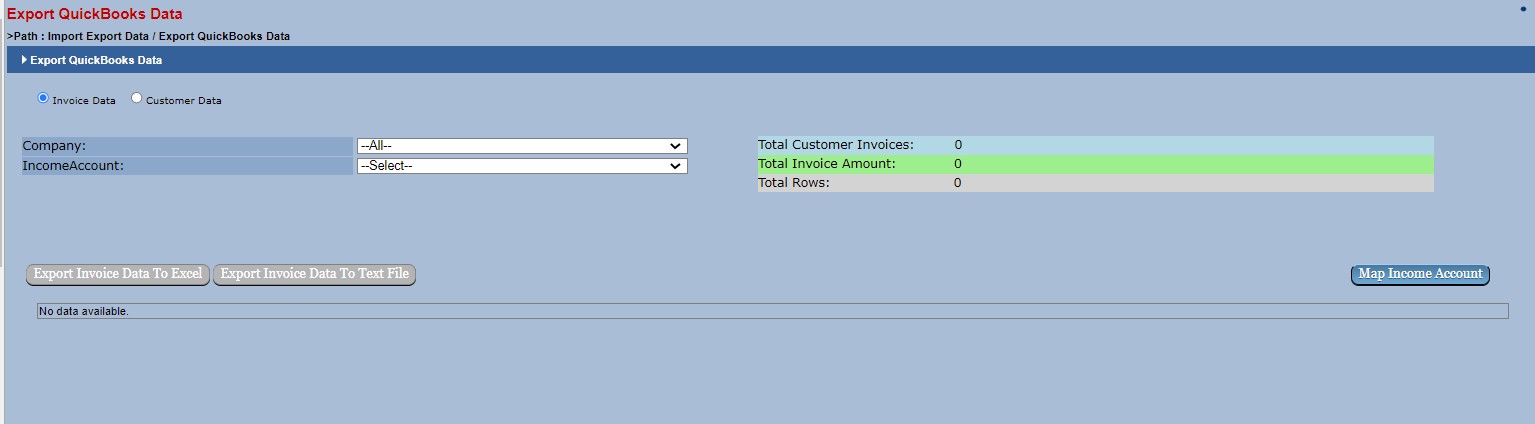Click the Total Invoice Amount value 0
This screenshot has height=424, width=1535.
pyautogui.click(x=958, y=164)
